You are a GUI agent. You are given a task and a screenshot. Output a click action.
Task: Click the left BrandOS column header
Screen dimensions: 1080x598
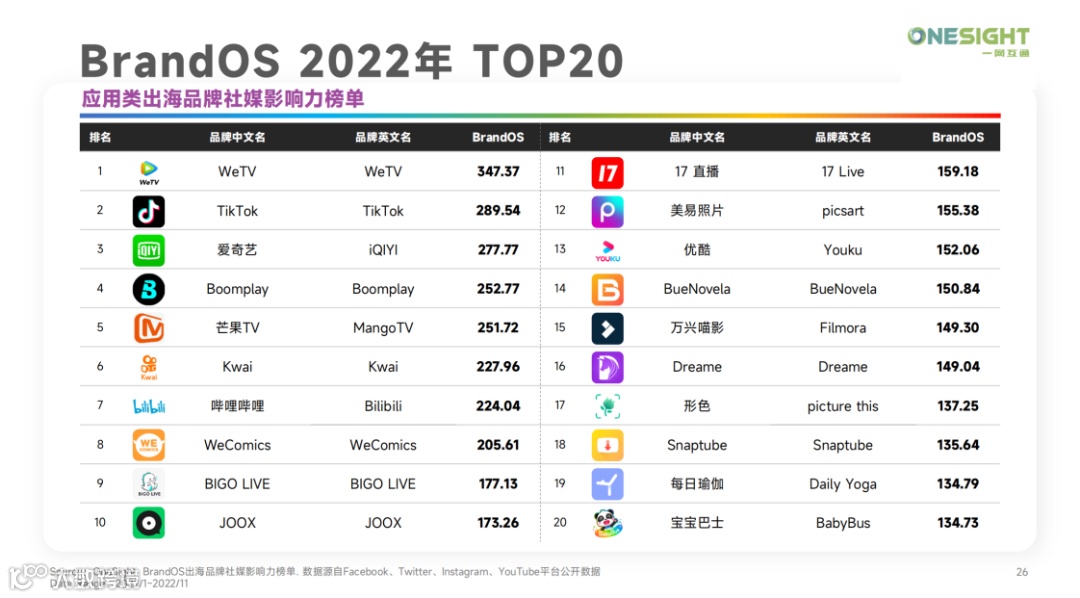click(x=498, y=137)
